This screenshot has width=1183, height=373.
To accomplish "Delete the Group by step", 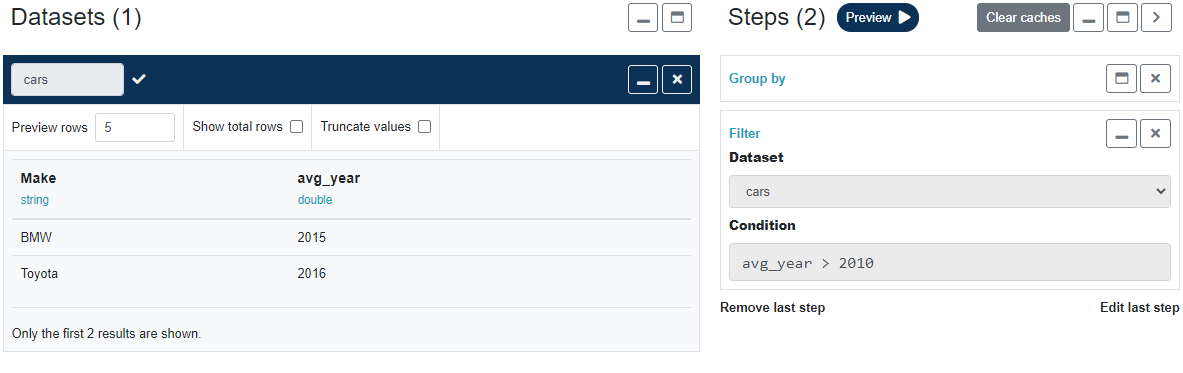I will tap(1155, 79).
